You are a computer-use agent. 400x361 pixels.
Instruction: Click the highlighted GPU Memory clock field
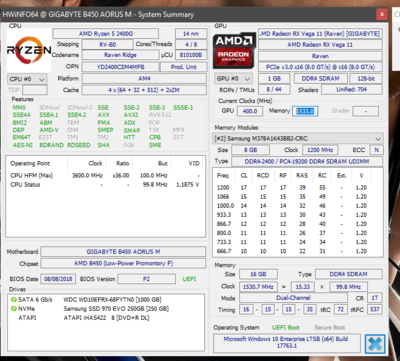[305, 111]
